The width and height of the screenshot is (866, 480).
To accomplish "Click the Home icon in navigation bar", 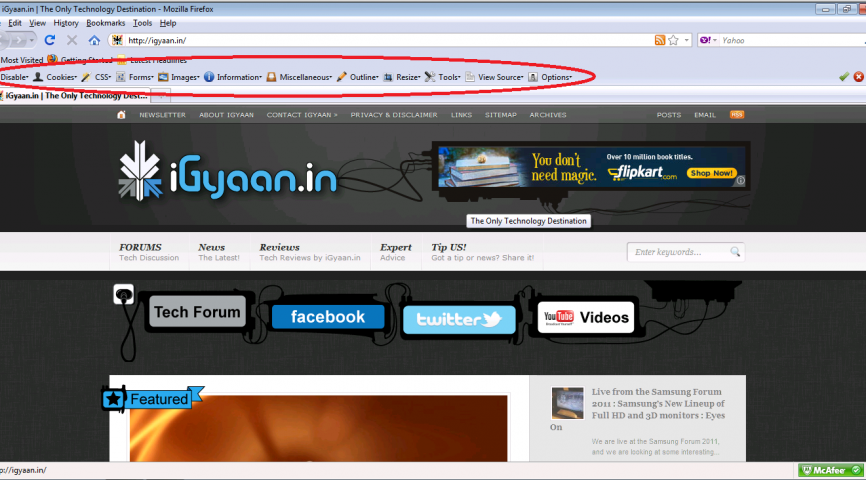I will tap(94, 40).
